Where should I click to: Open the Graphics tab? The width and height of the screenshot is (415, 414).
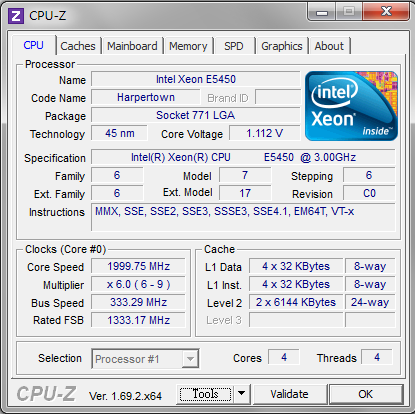tap(282, 46)
